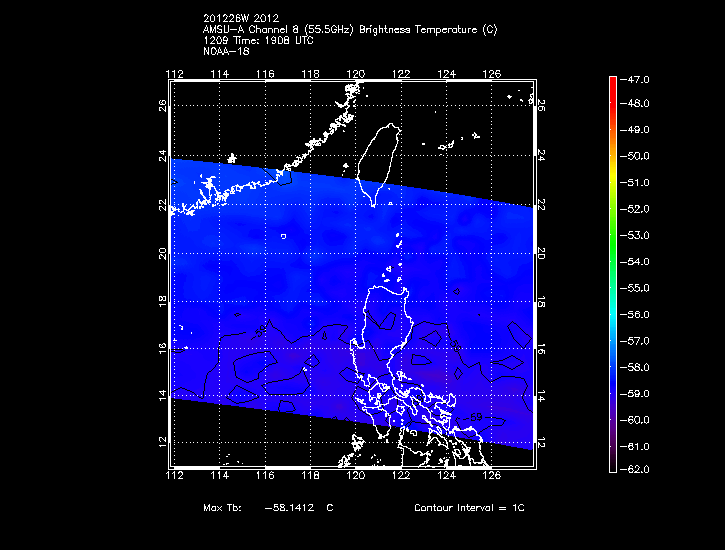Viewport: 725px width, 550px height.
Task: Click colorbar label "-55.0"
Action: coord(634,288)
